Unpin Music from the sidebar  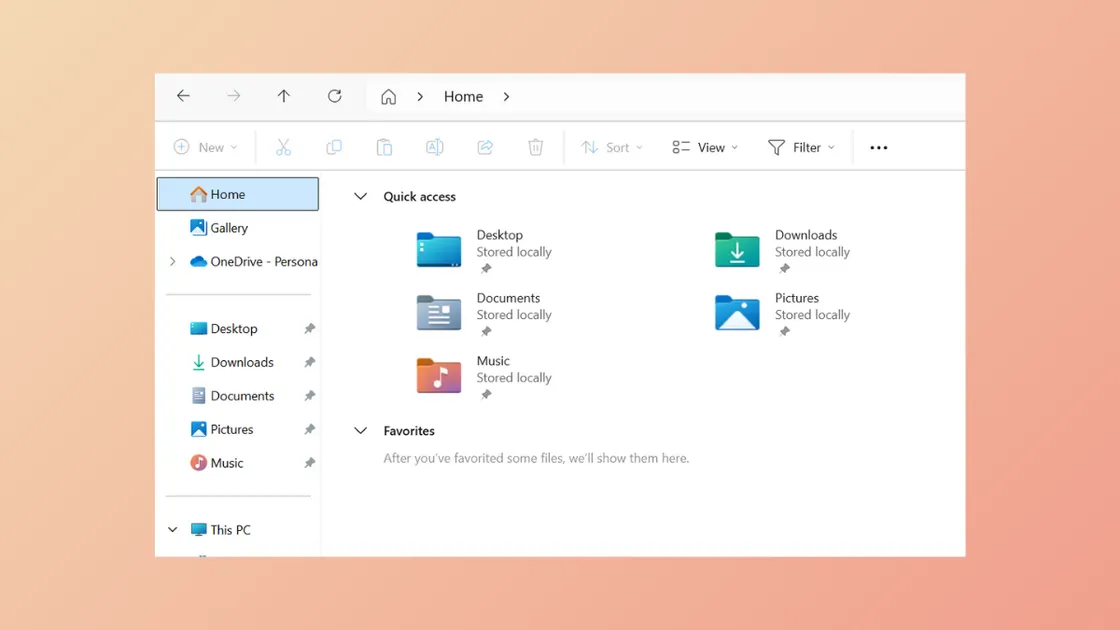pyautogui.click(x=309, y=463)
